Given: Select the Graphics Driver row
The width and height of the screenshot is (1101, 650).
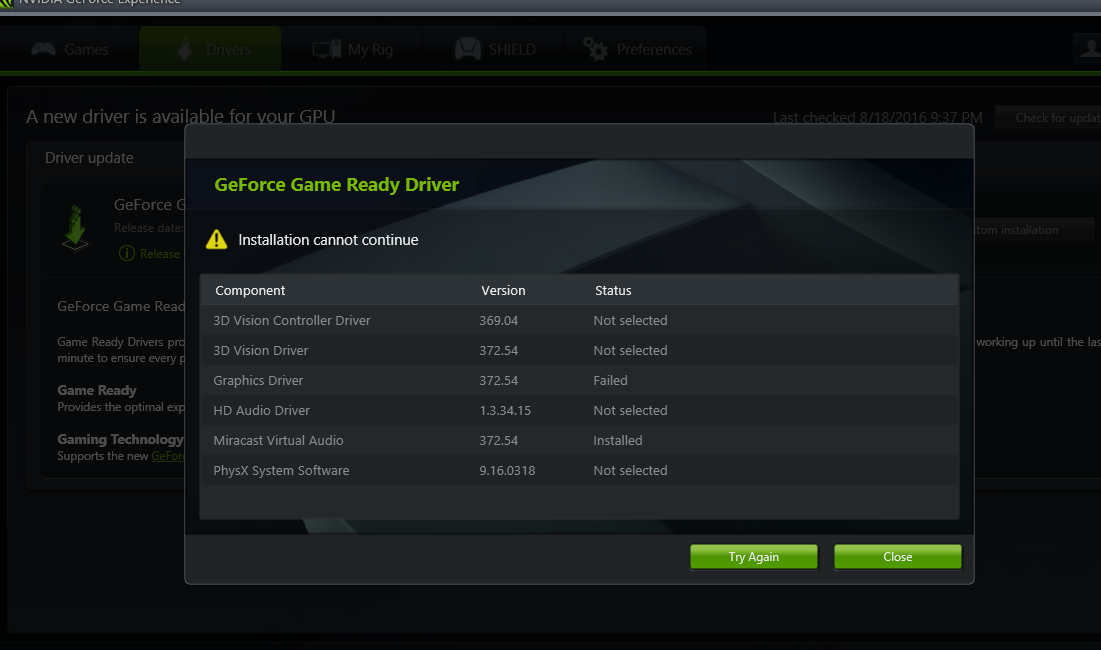Looking at the screenshot, I should coord(579,380).
